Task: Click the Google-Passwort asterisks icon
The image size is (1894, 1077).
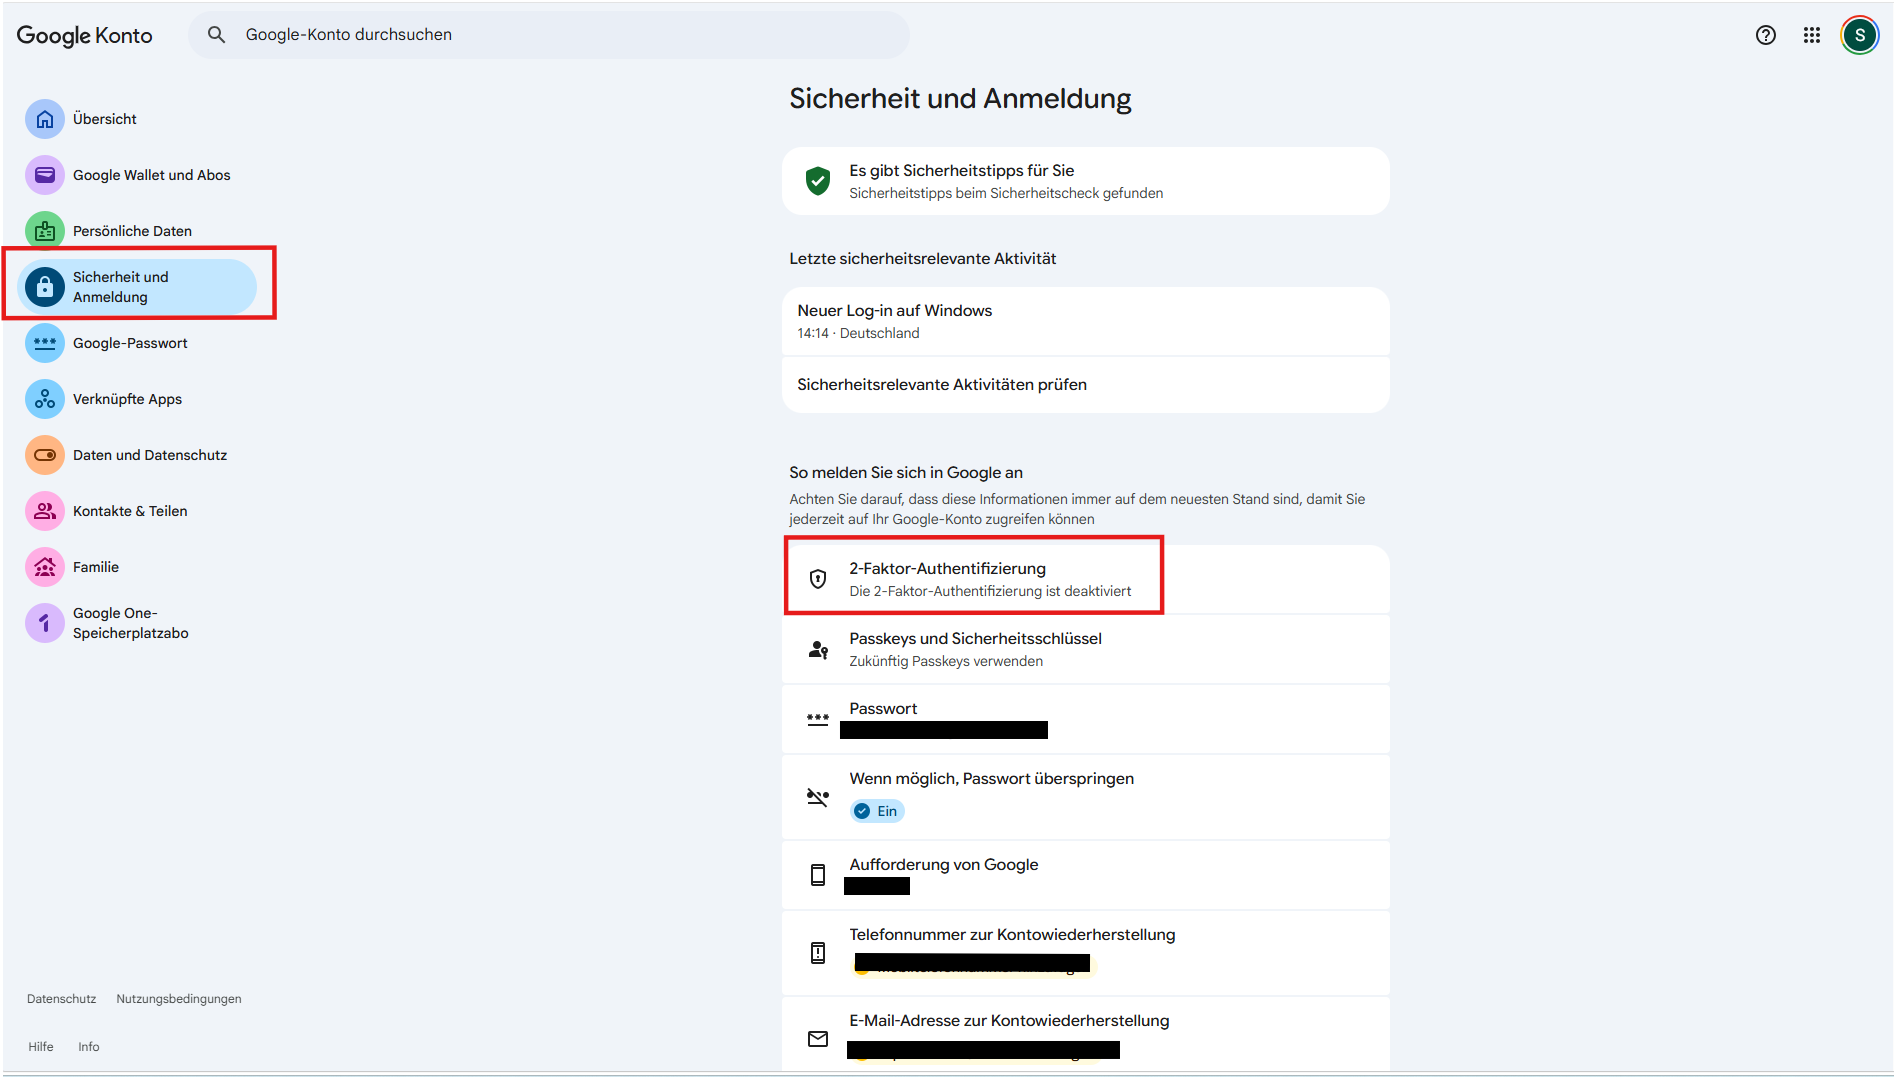Action: point(45,343)
